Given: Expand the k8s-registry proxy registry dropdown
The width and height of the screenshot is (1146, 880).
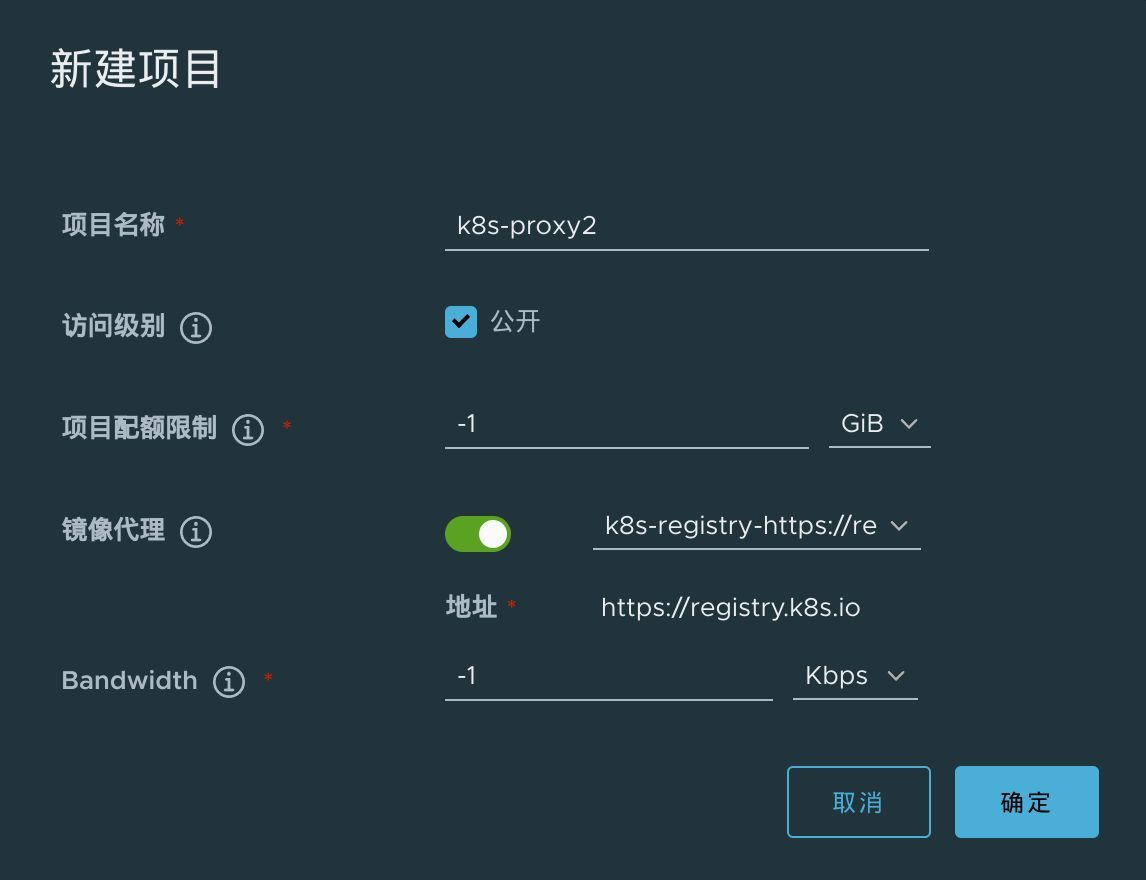Looking at the screenshot, I should click(756, 526).
